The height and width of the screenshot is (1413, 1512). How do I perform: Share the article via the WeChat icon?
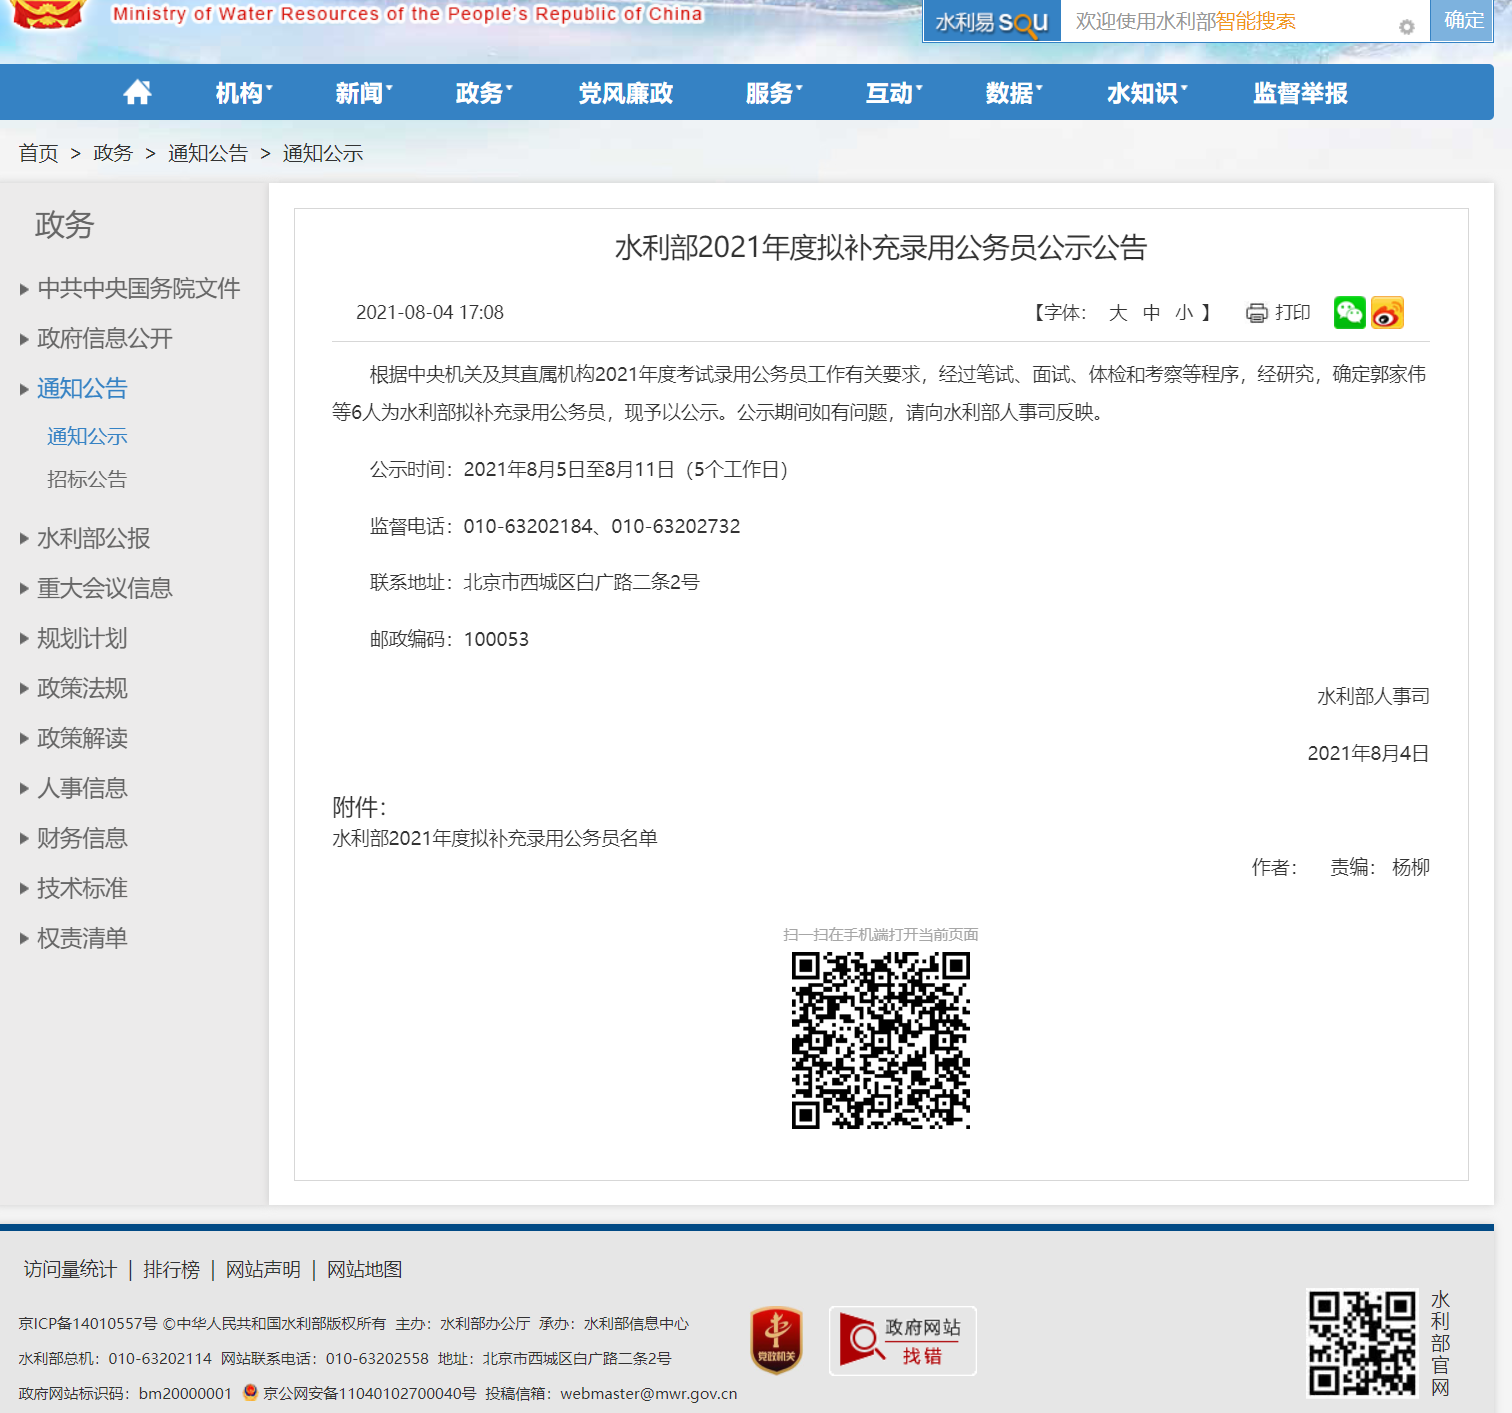coord(1349,313)
